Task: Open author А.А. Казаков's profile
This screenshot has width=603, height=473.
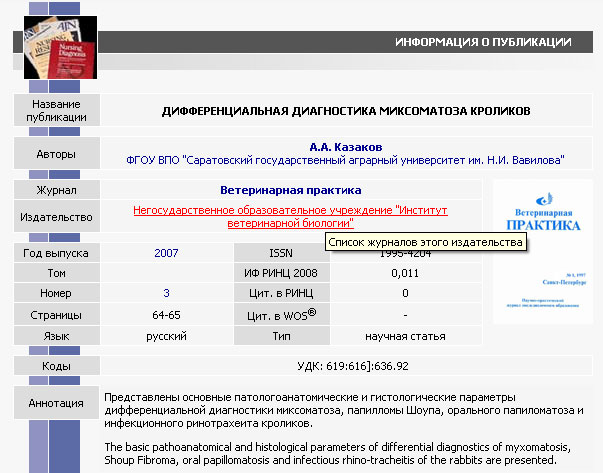Action: [x=345, y=145]
